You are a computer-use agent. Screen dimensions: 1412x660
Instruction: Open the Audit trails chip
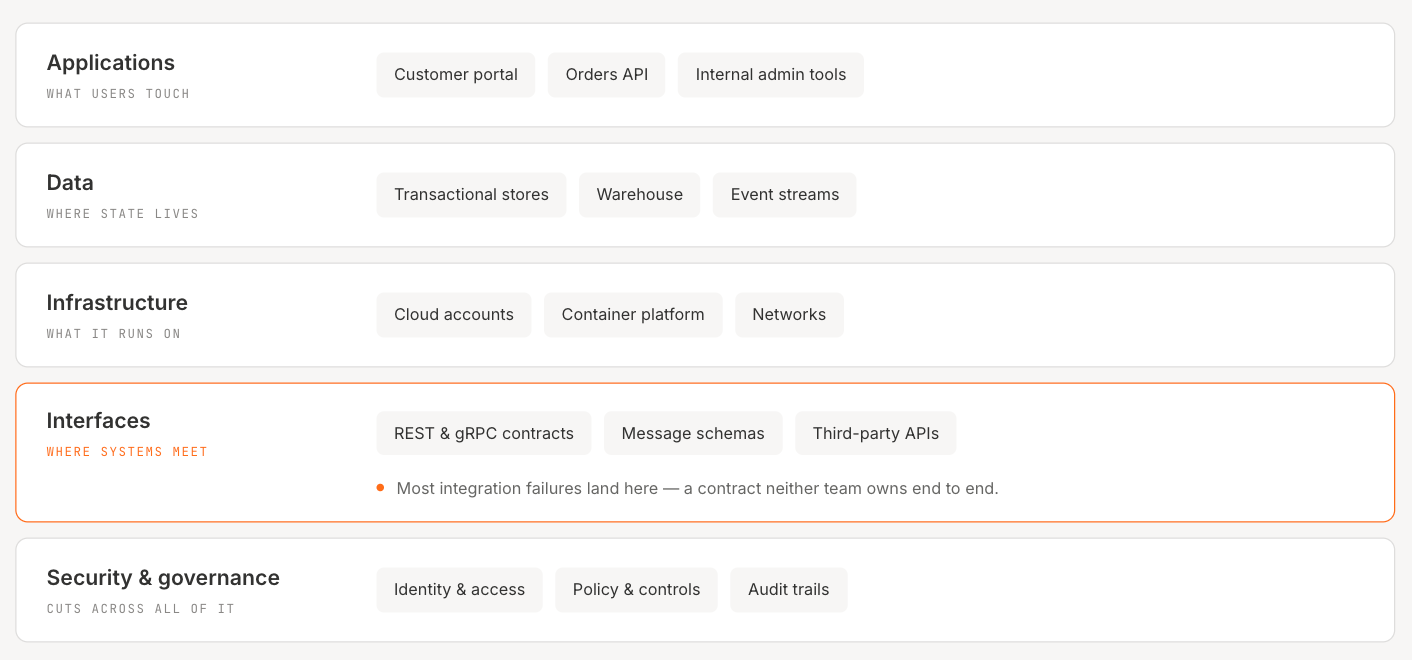click(789, 590)
